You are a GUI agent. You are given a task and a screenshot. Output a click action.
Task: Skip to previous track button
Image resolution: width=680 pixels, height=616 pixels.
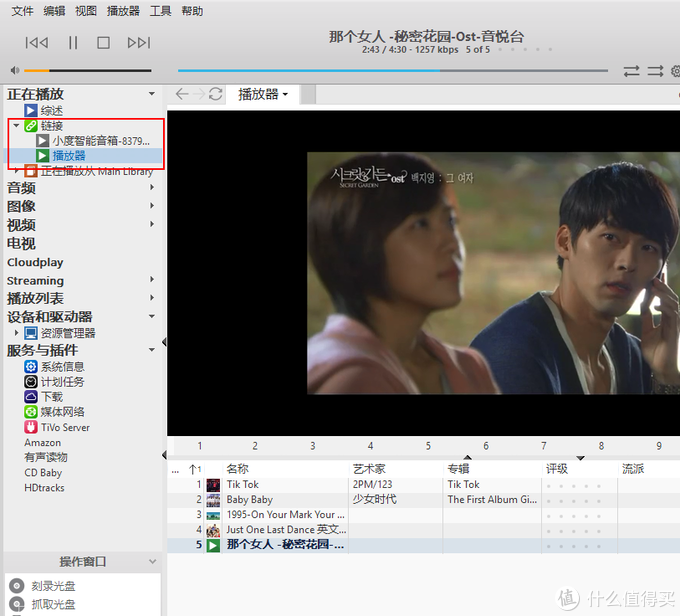click(x=37, y=43)
